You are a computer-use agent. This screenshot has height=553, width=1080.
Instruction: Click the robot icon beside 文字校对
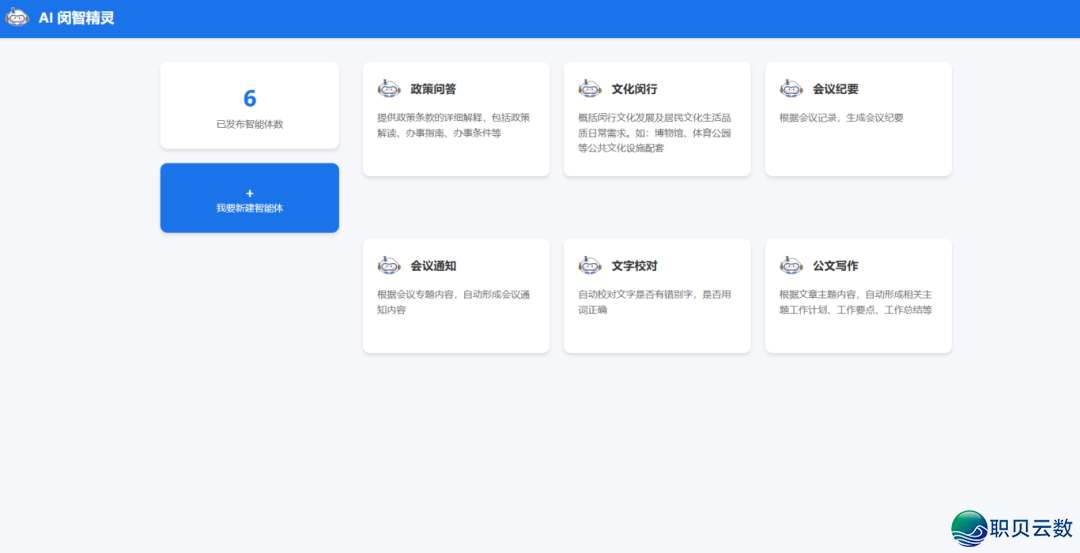590,266
